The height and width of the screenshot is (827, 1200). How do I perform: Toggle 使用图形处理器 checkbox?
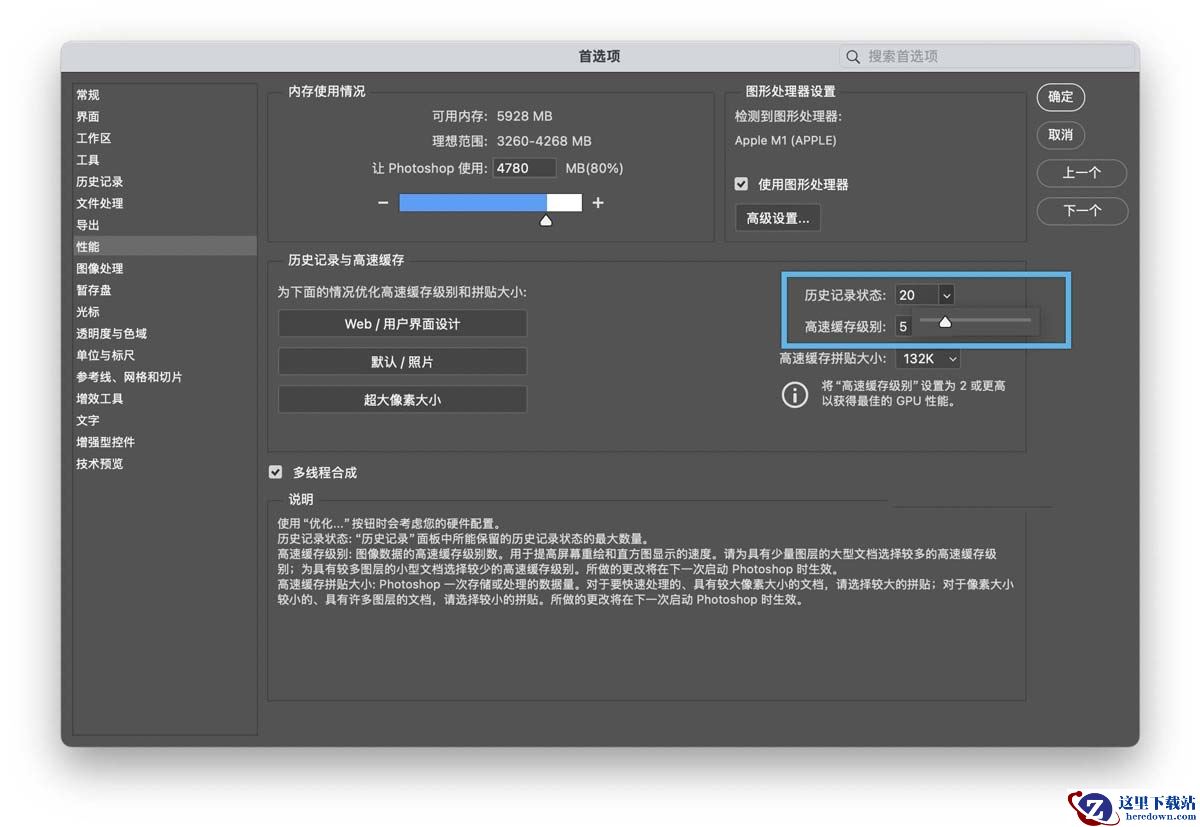pyautogui.click(x=741, y=184)
